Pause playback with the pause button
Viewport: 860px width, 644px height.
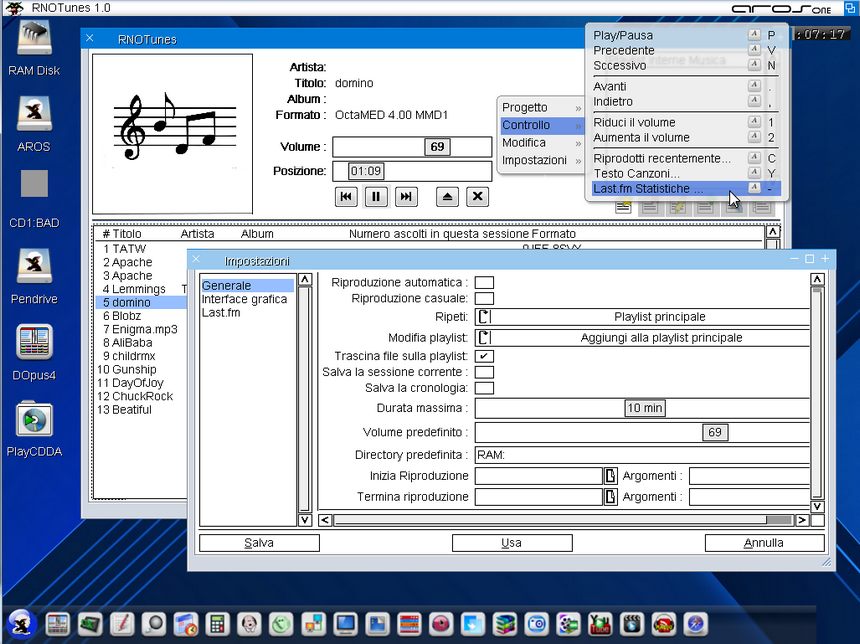tap(376, 197)
